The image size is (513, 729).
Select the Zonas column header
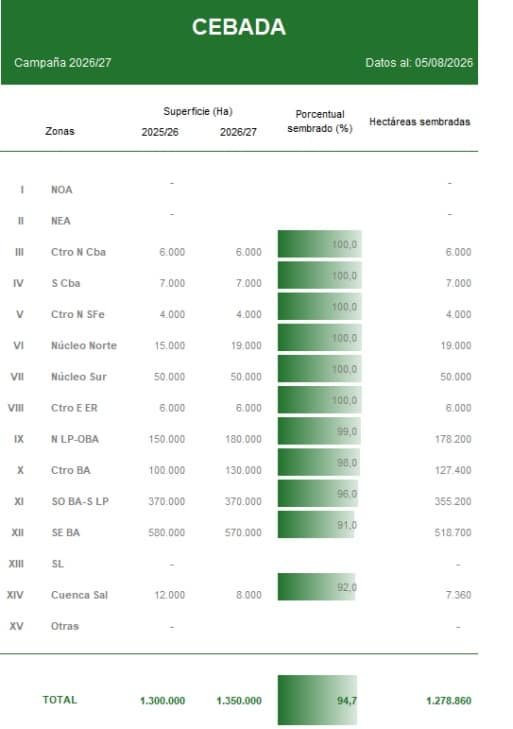coord(60,131)
